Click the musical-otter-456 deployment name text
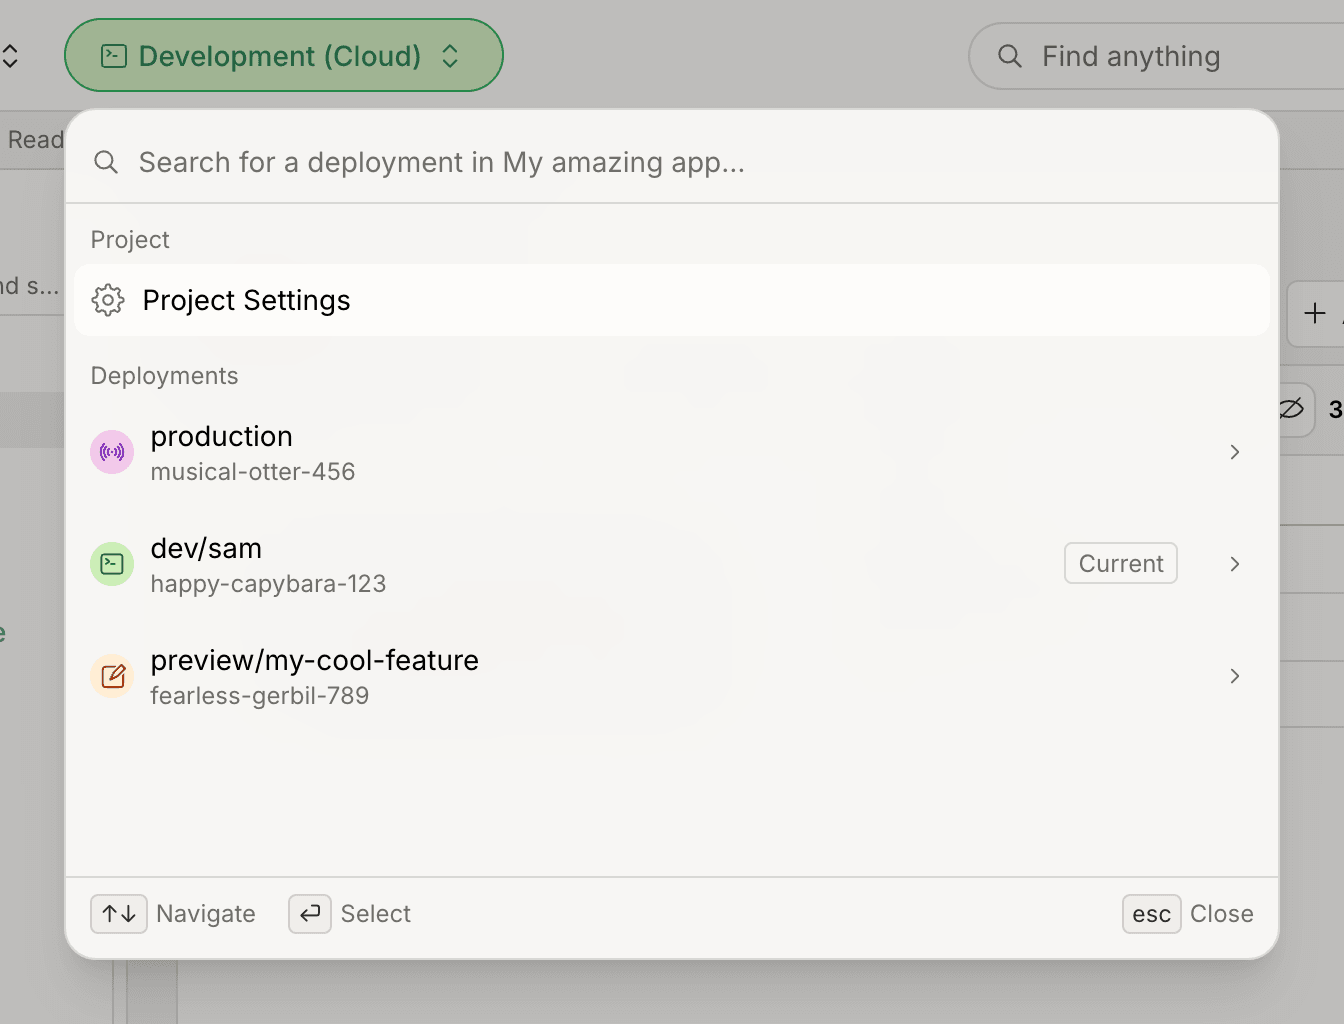 click(x=253, y=472)
